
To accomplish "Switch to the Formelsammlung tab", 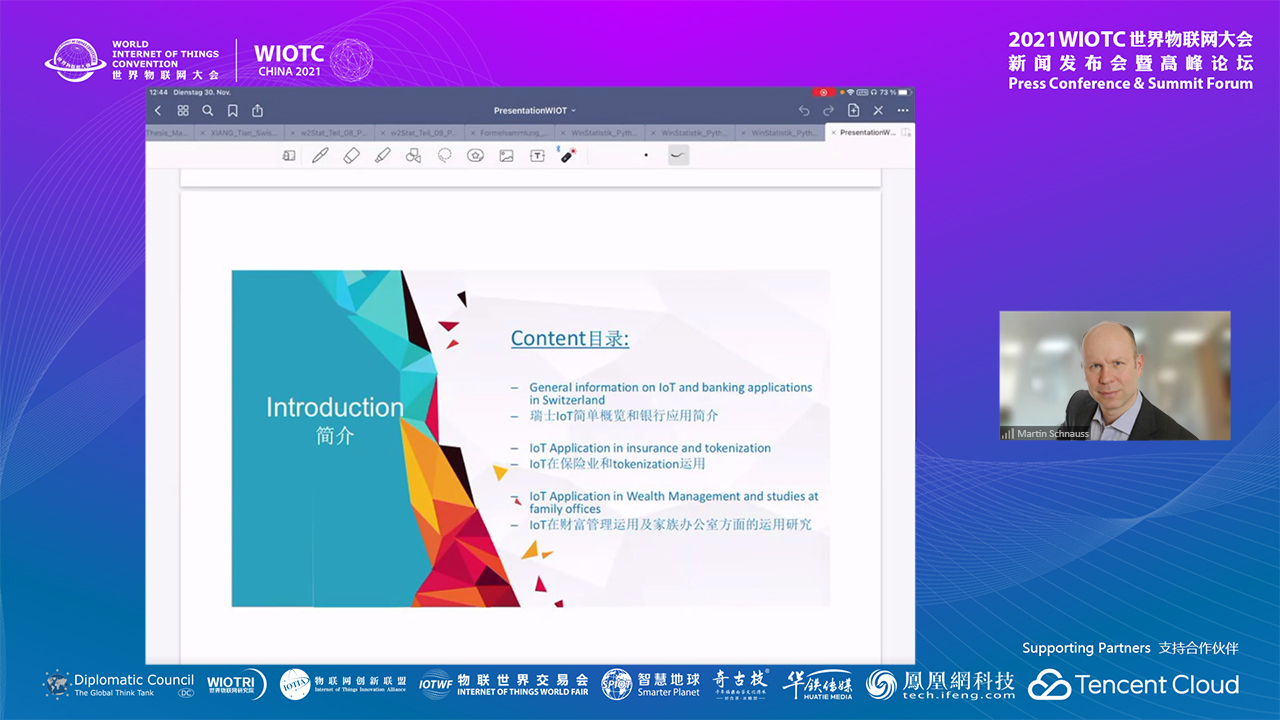I will tap(513, 132).
